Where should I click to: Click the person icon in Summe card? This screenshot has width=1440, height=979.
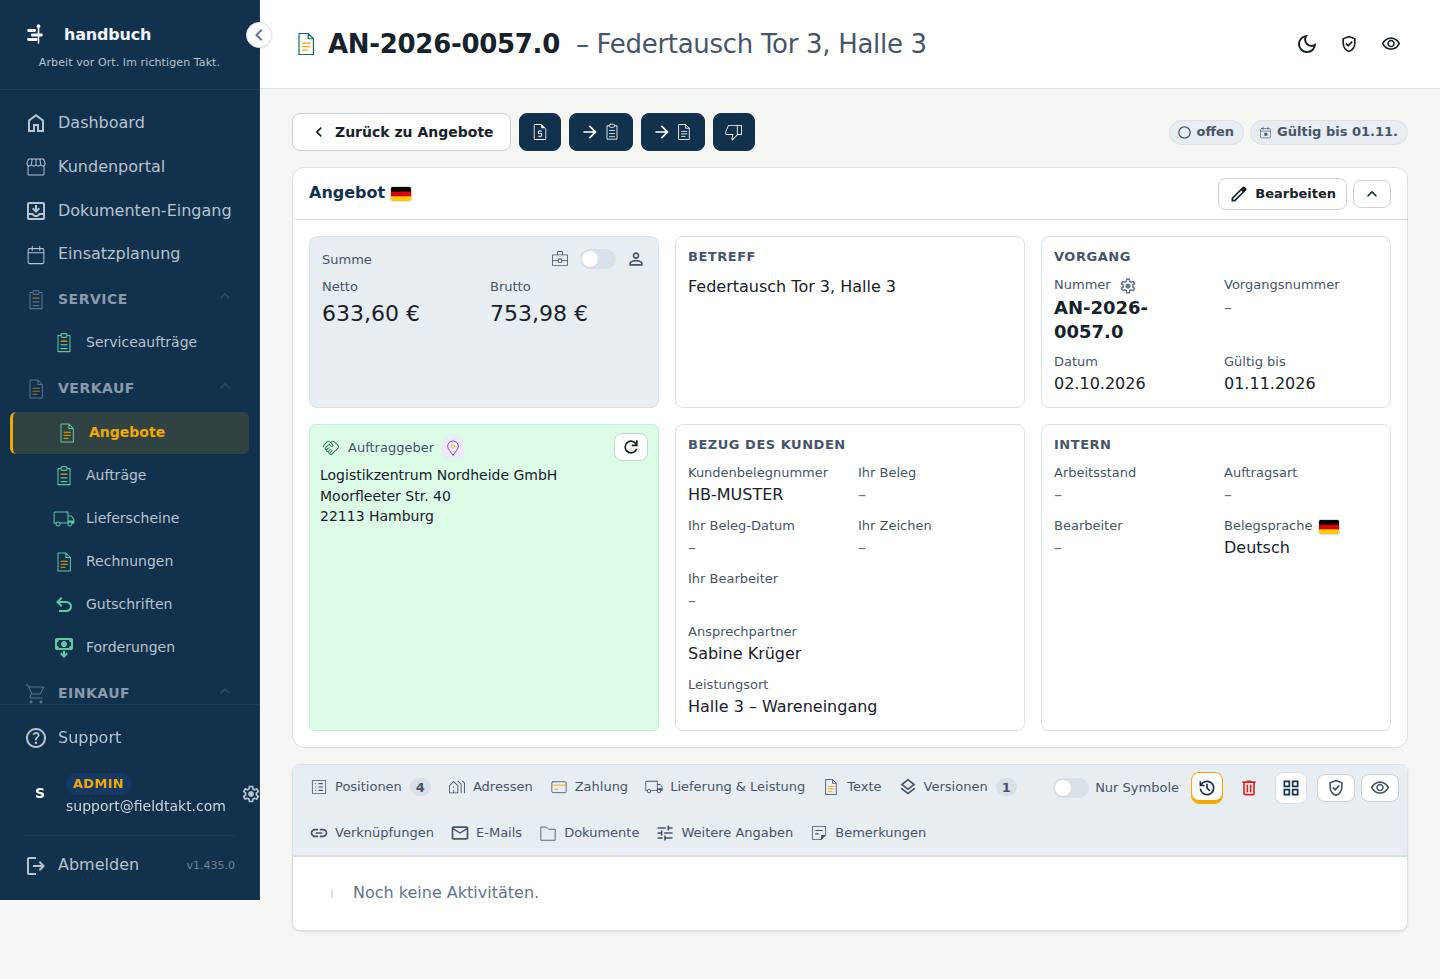coord(636,259)
